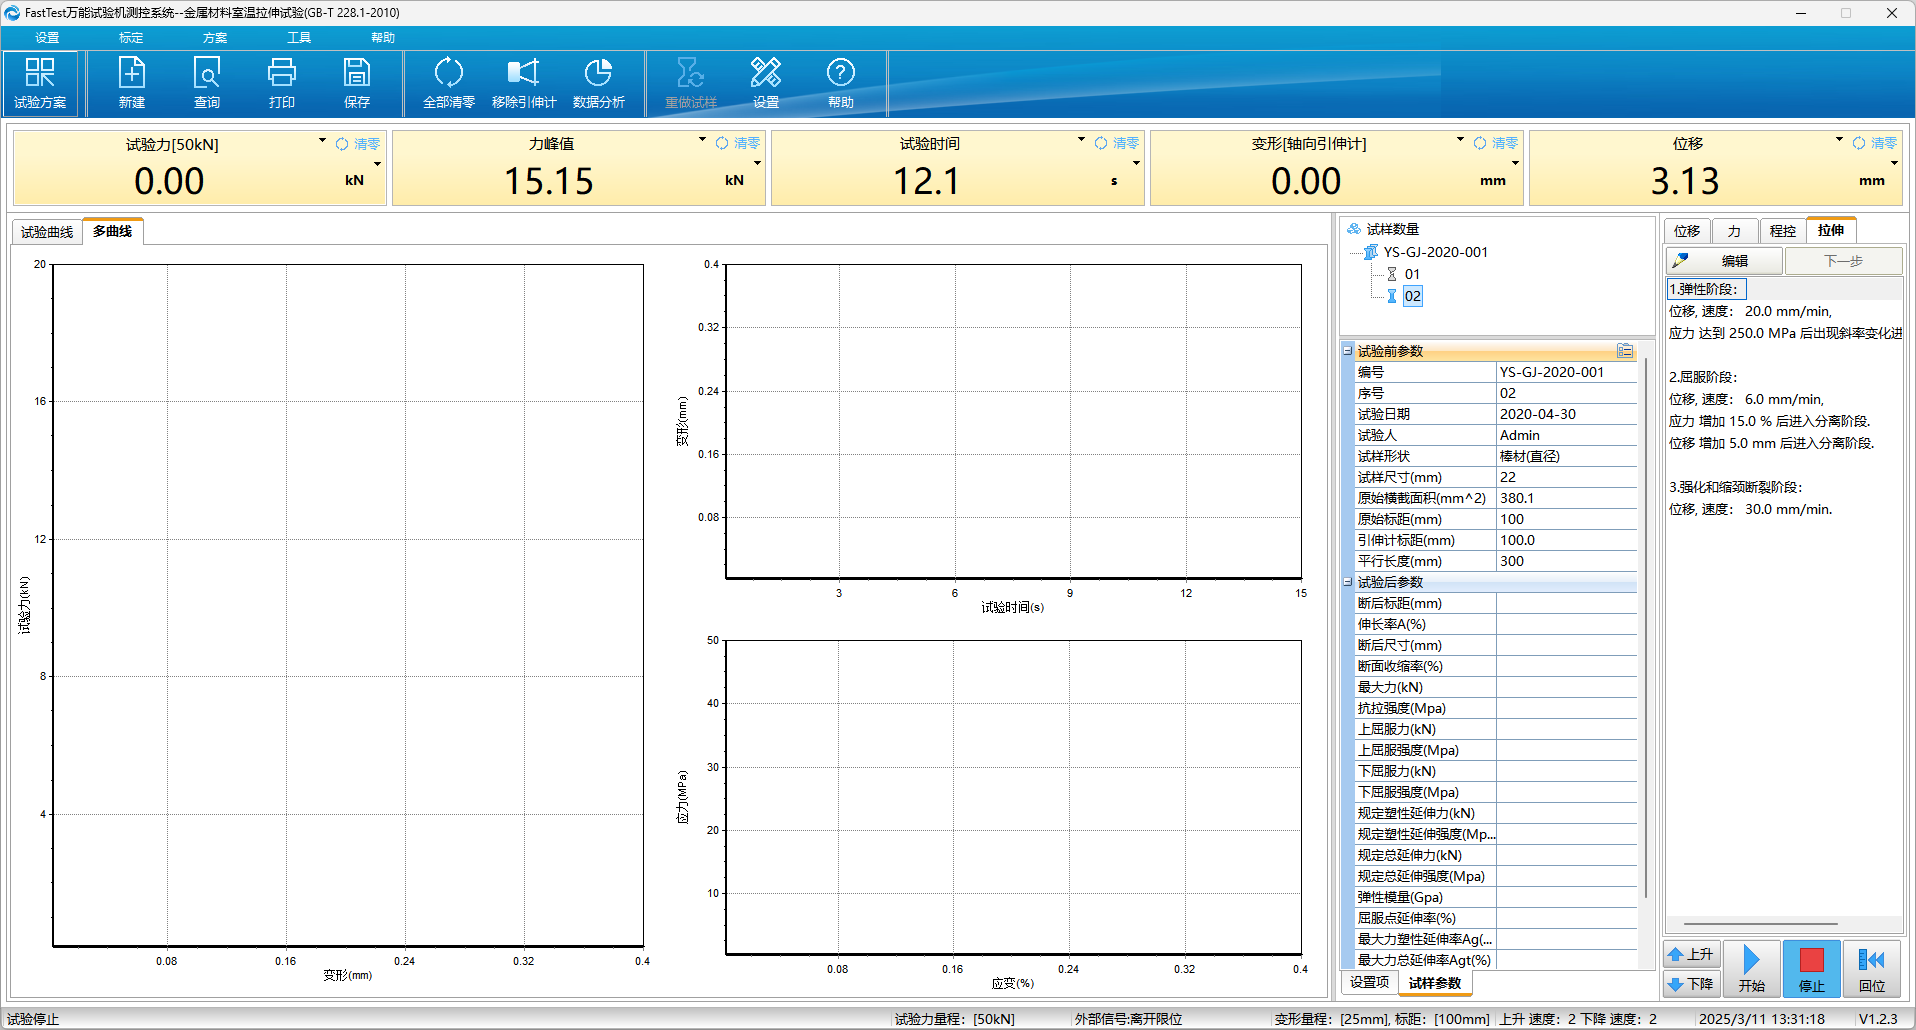Click the 试验方案 test plan icon
The width and height of the screenshot is (1916, 1030).
40,83
